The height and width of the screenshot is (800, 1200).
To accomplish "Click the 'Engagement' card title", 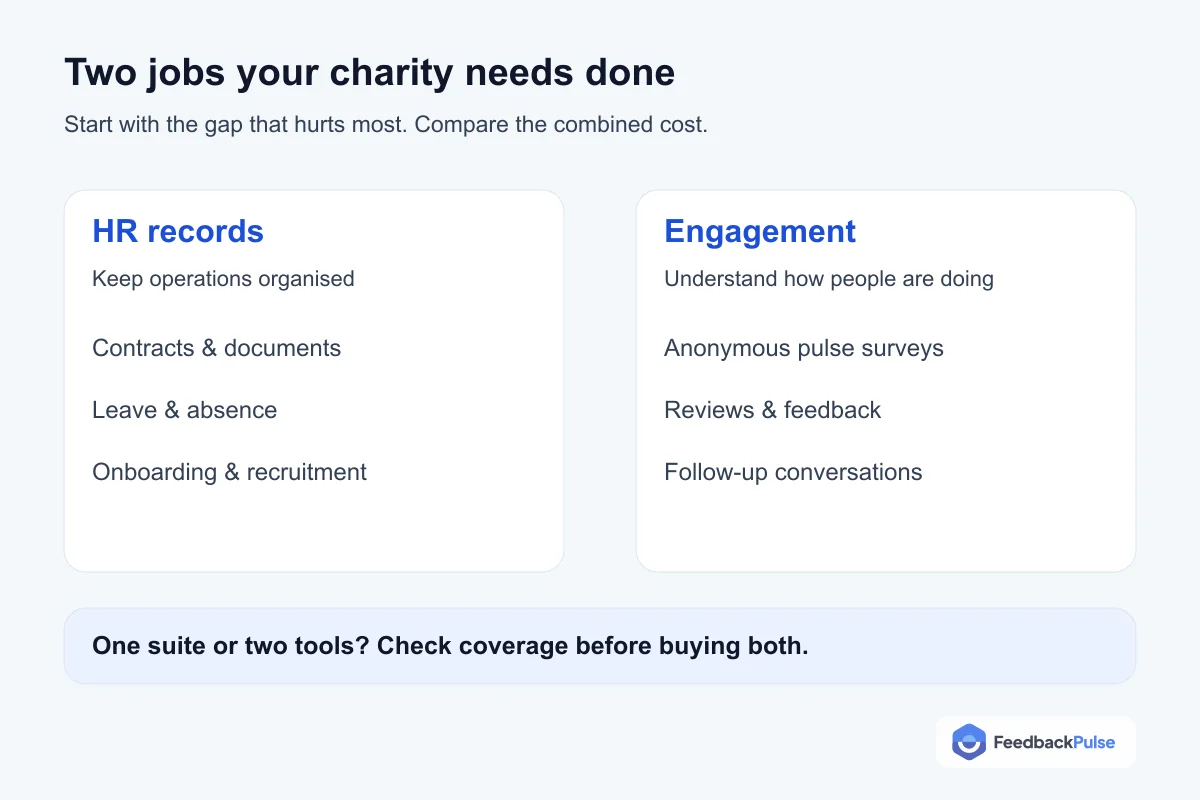I will [760, 231].
